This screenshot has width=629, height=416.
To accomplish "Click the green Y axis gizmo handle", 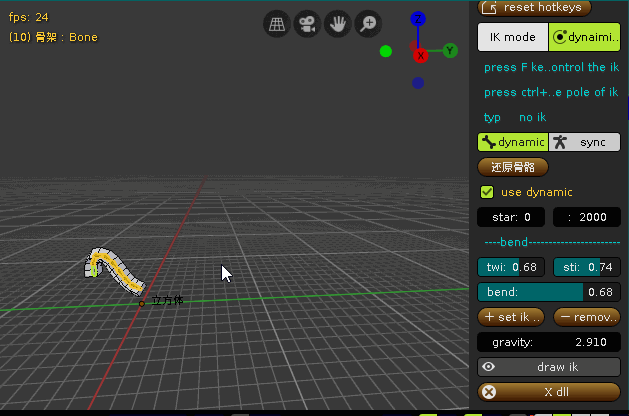I will click(x=450, y=51).
